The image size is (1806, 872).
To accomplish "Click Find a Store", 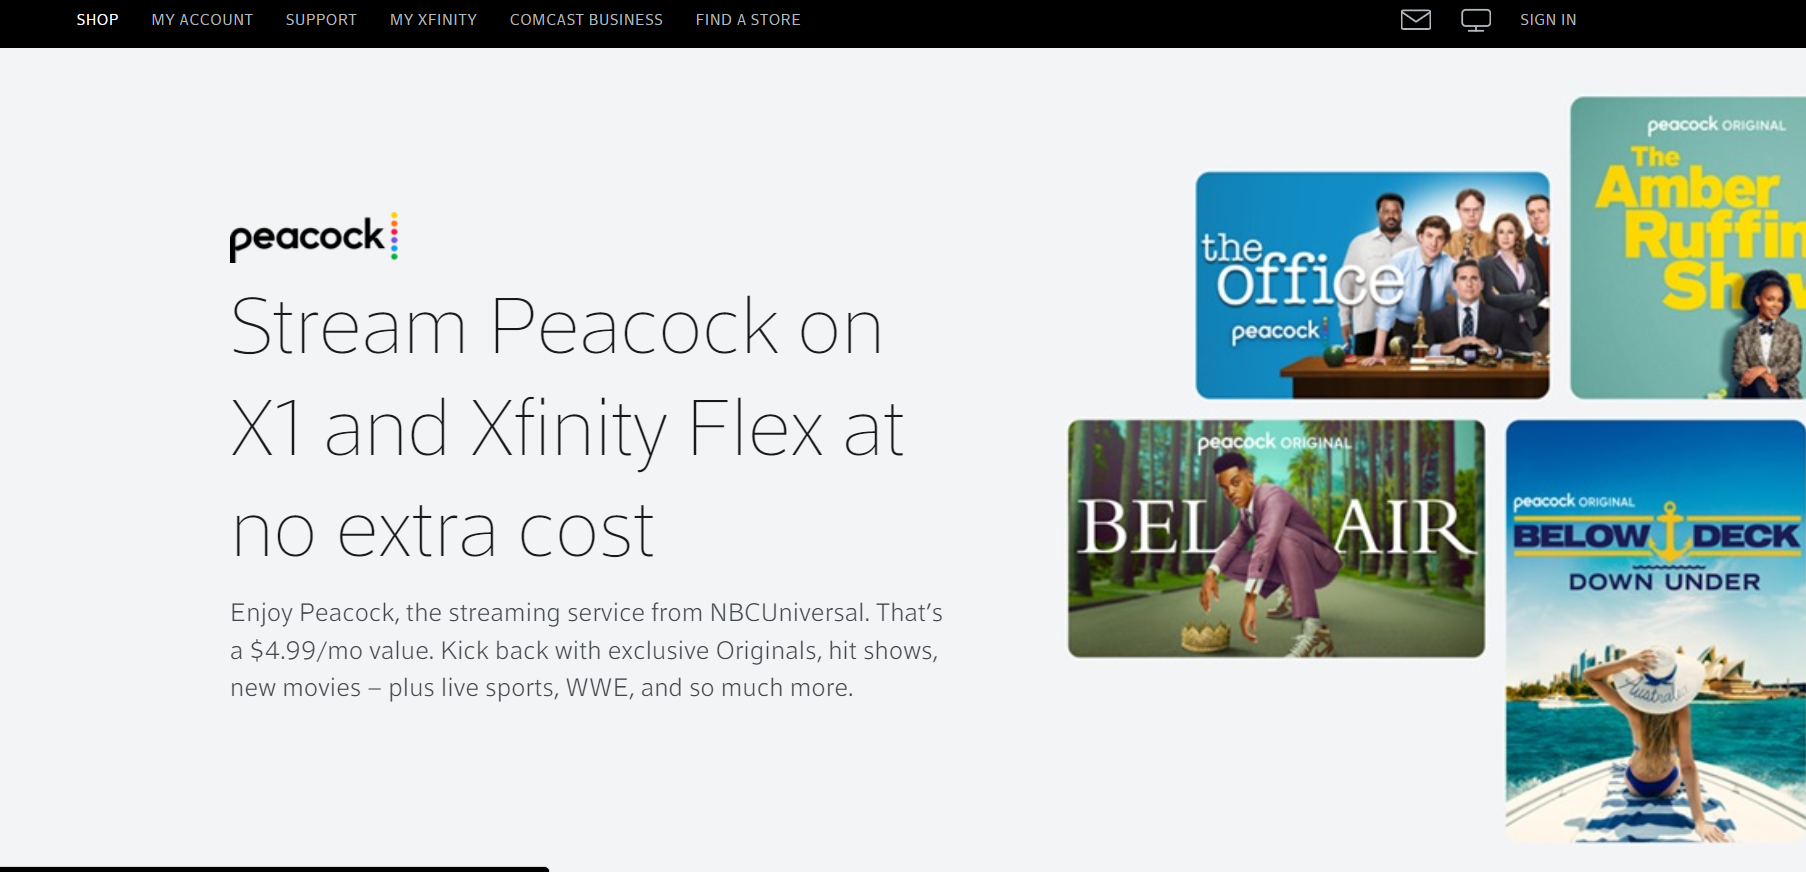I will [748, 20].
